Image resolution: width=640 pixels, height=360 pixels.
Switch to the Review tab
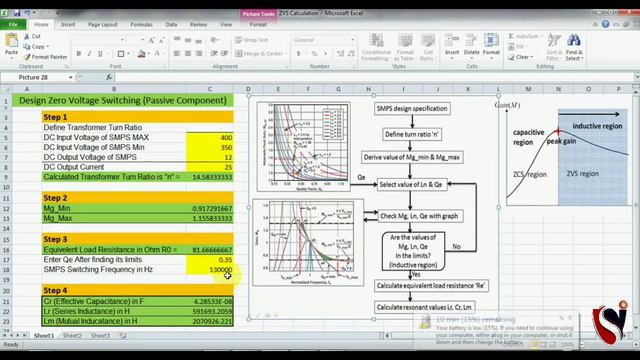pyautogui.click(x=198, y=24)
